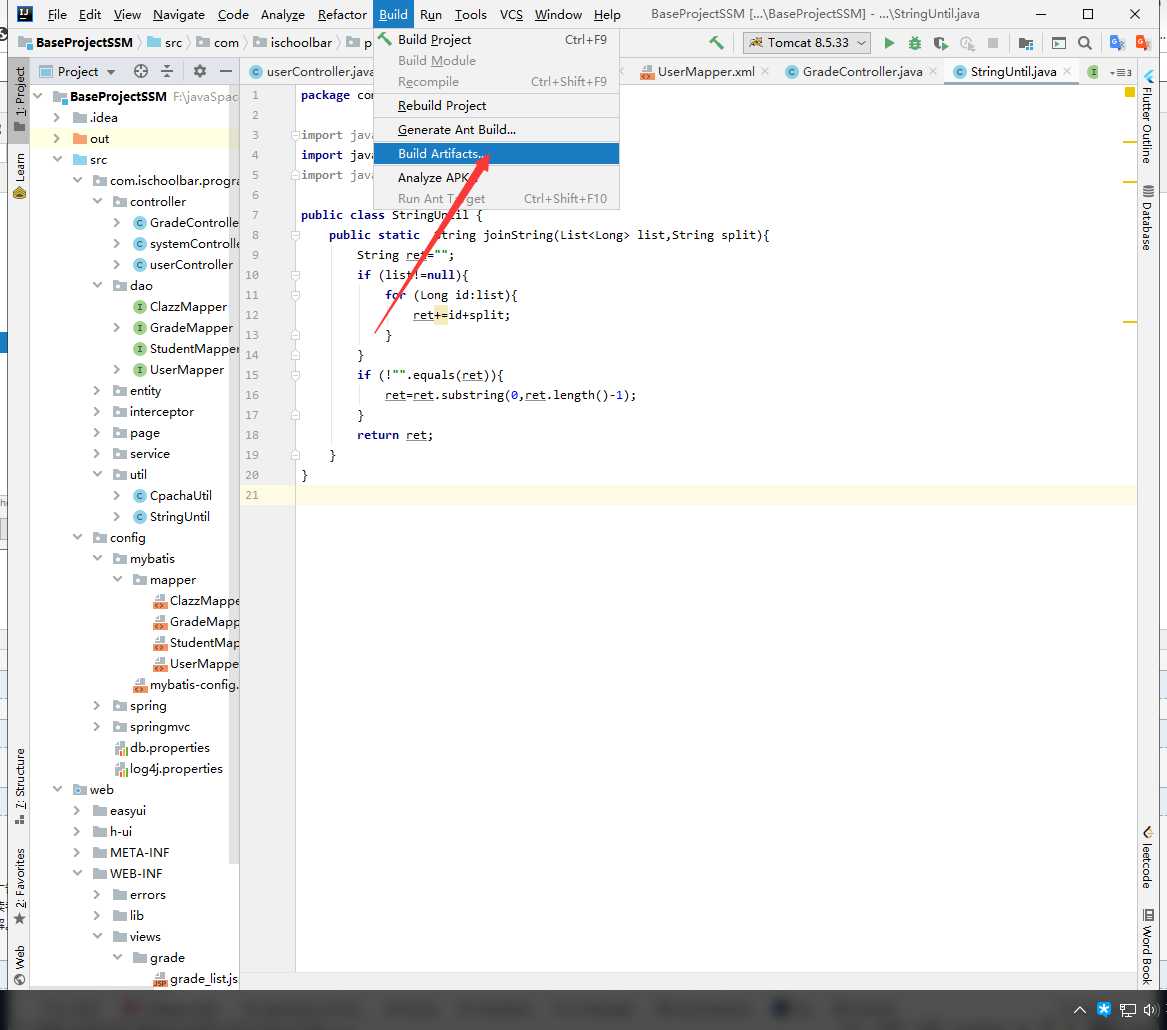Select Build Artifacts... in Build menu

coord(496,153)
